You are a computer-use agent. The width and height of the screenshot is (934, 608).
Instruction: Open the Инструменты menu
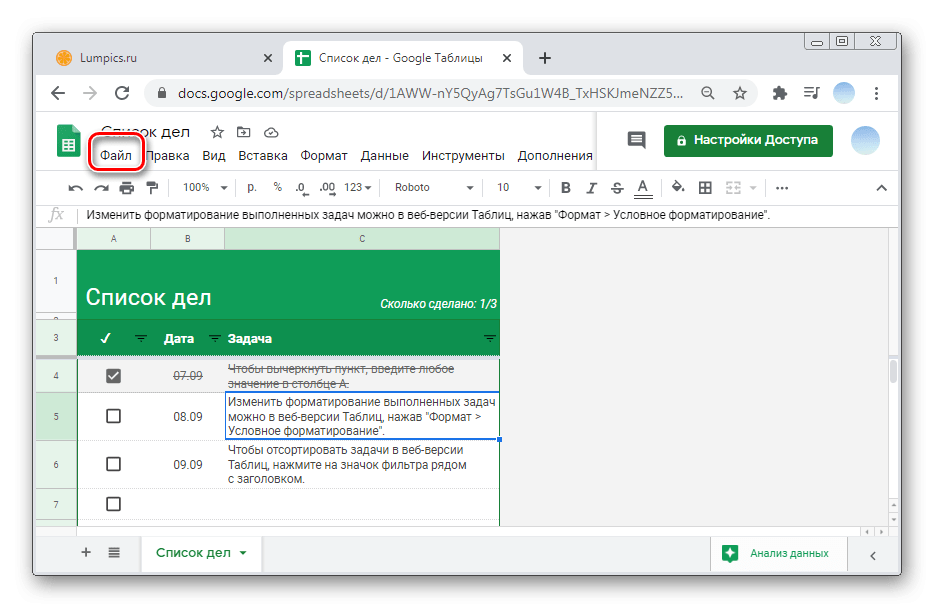[463, 155]
